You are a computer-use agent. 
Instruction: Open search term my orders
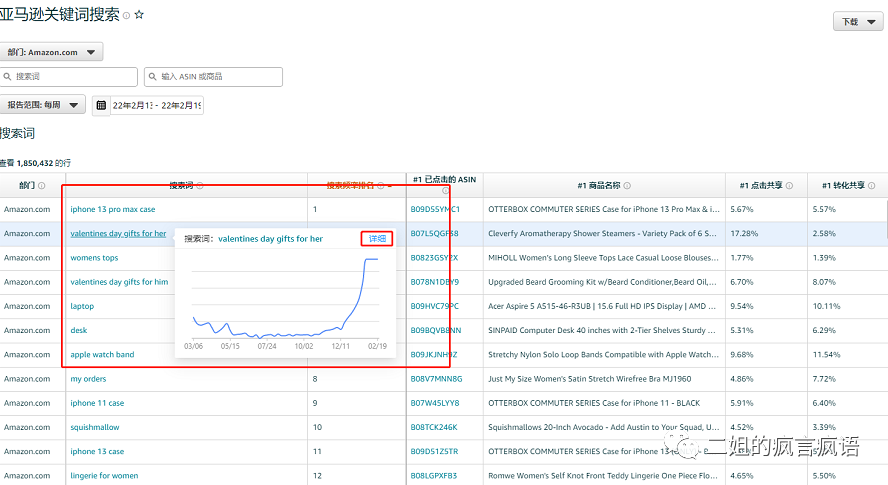pyautogui.click(x=88, y=379)
